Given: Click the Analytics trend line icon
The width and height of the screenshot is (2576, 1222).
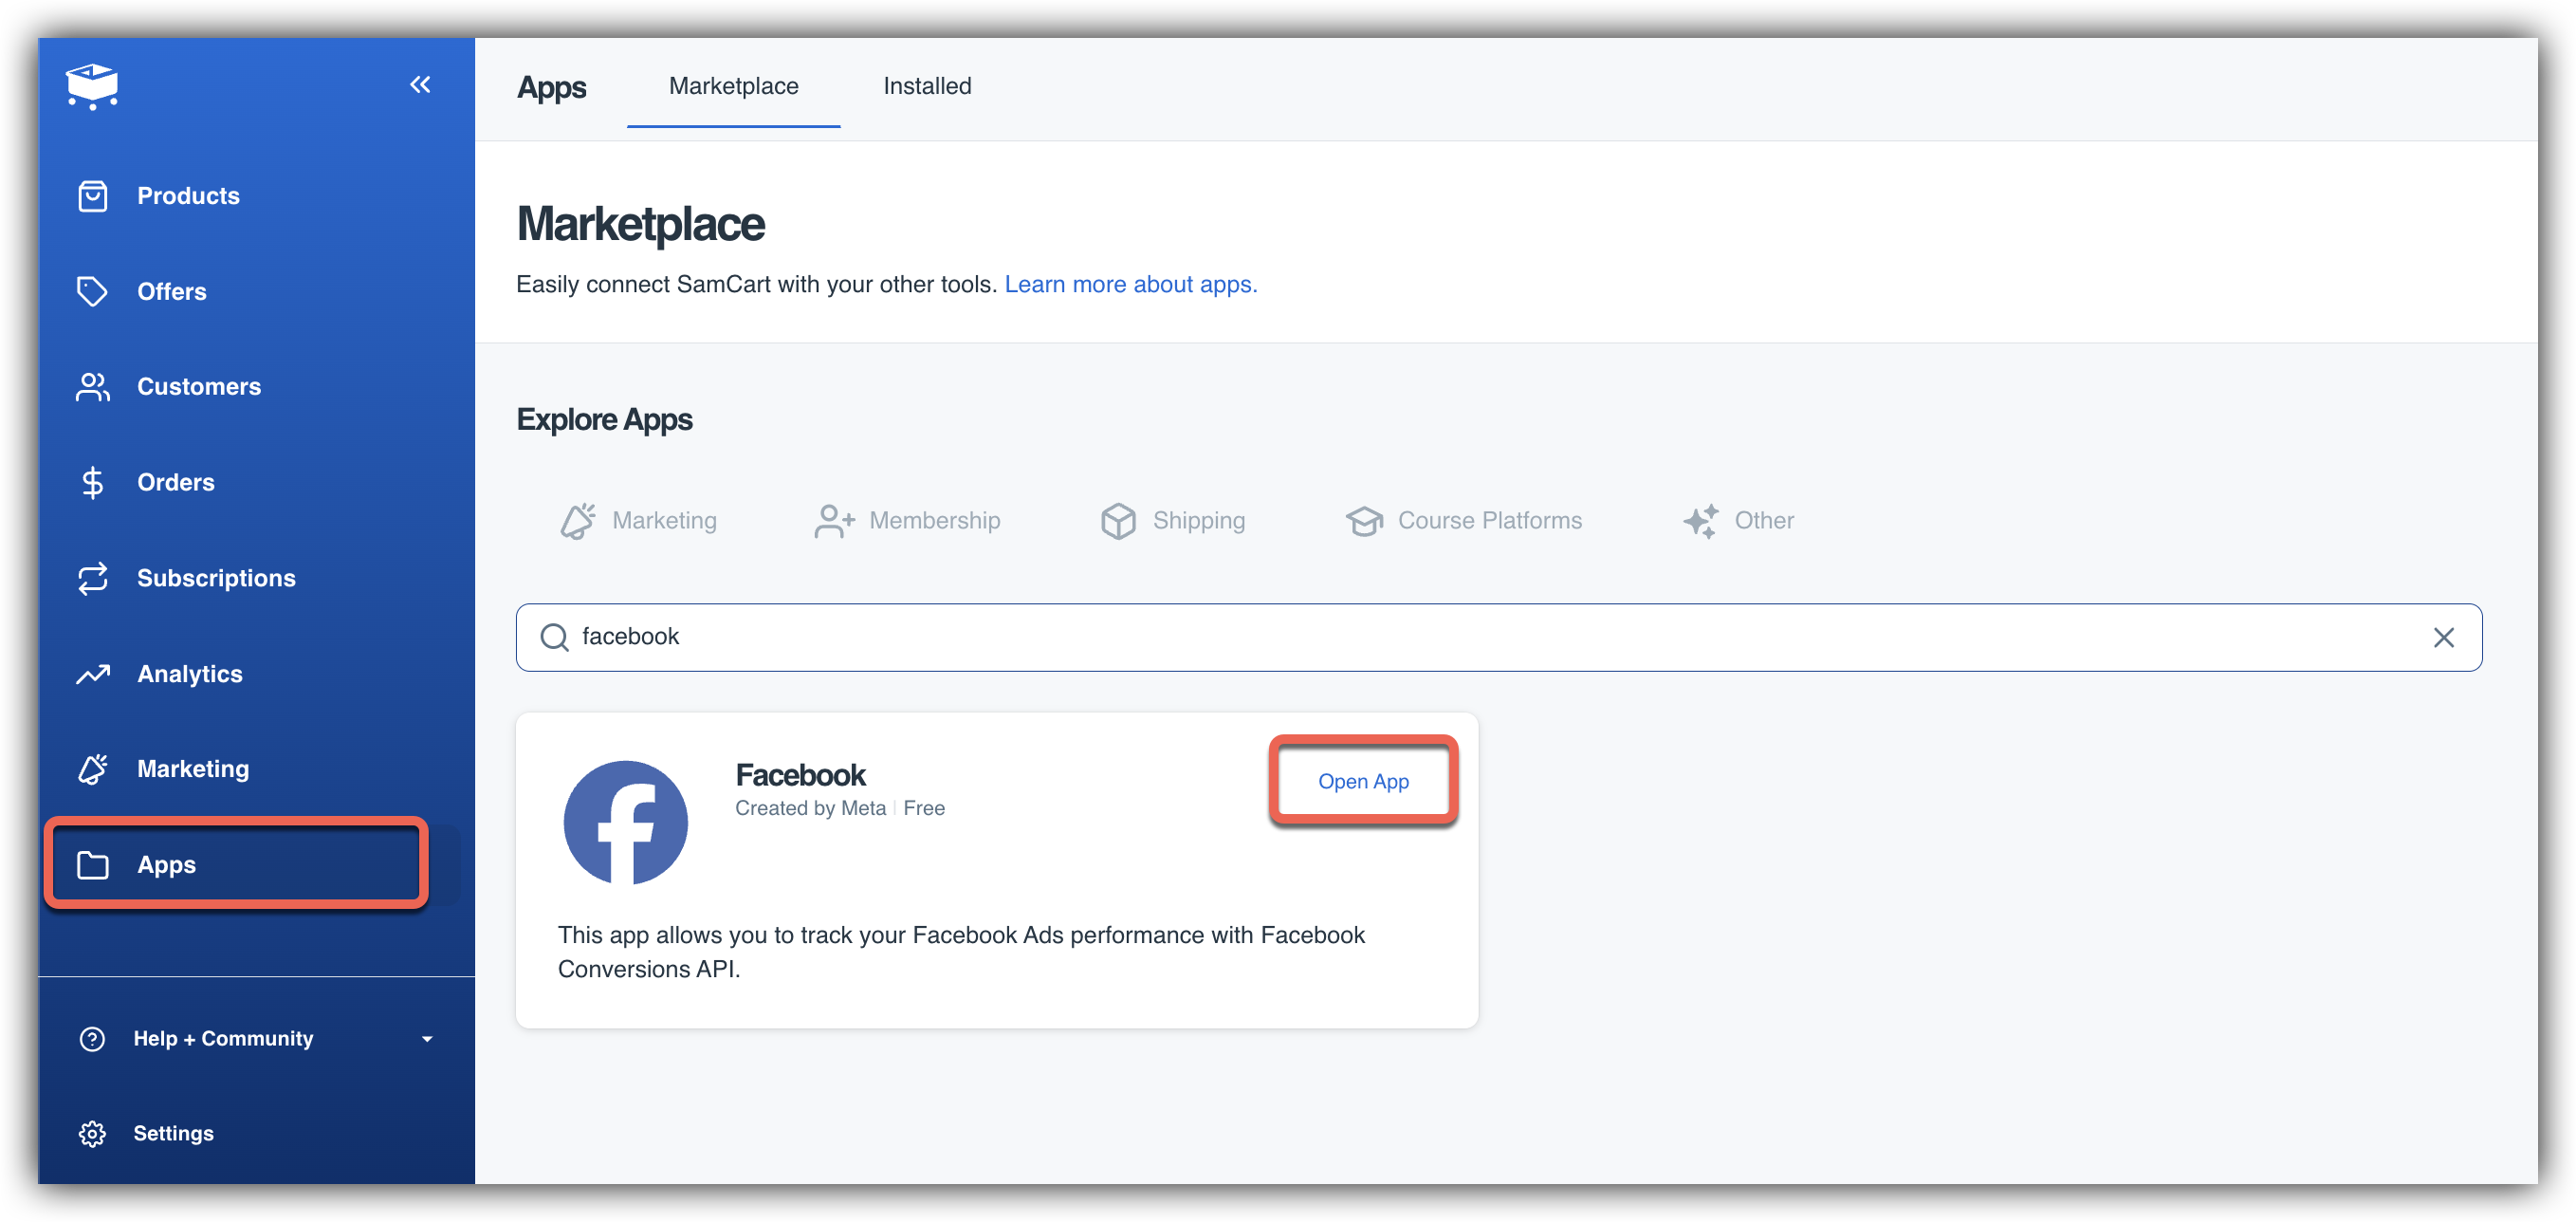Looking at the screenshot, I should tap(92, 674).
